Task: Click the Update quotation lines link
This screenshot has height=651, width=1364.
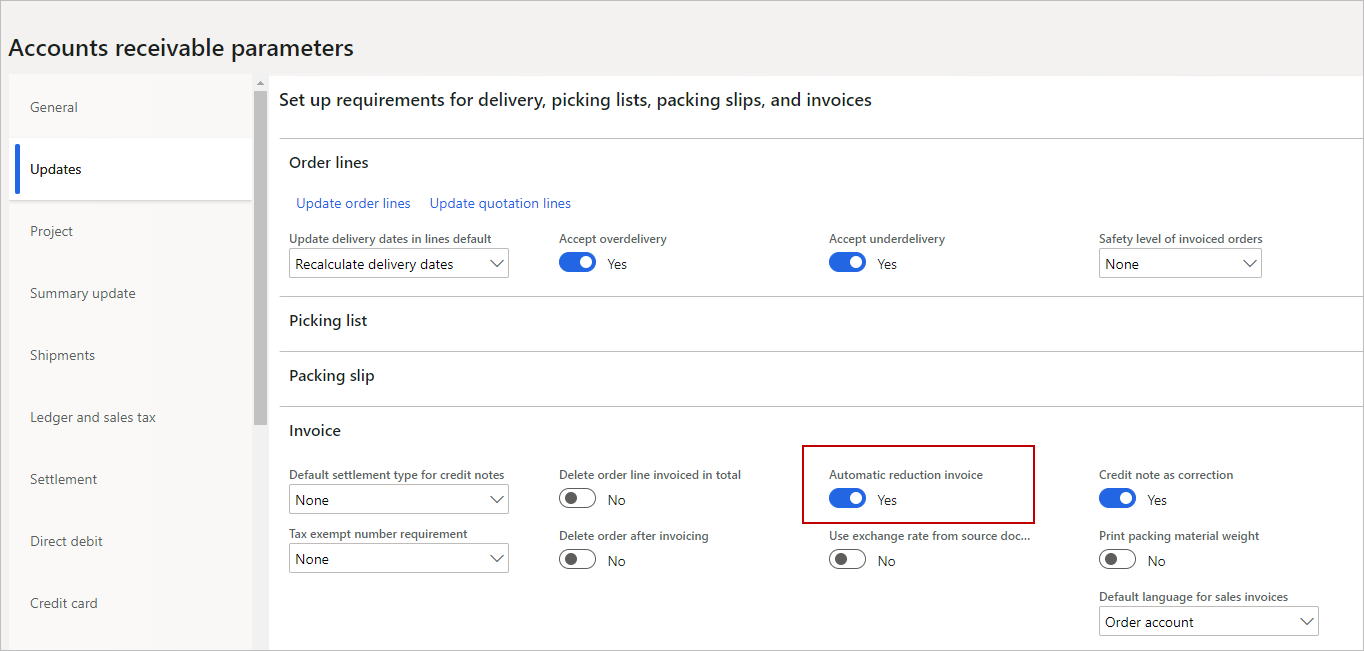Action: [500, 203]
